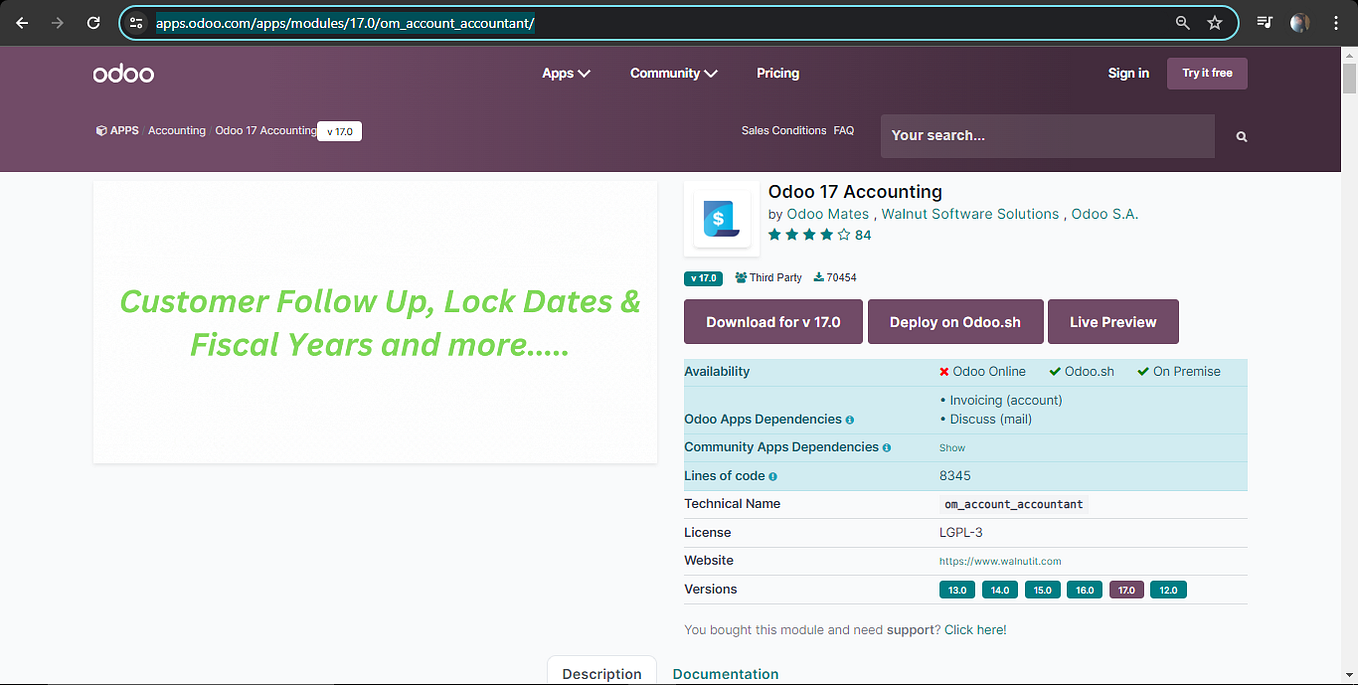Screen dimensions: 1358x685
Task: Click the browser profile avatar
Action: click(x=1299, y=22)
